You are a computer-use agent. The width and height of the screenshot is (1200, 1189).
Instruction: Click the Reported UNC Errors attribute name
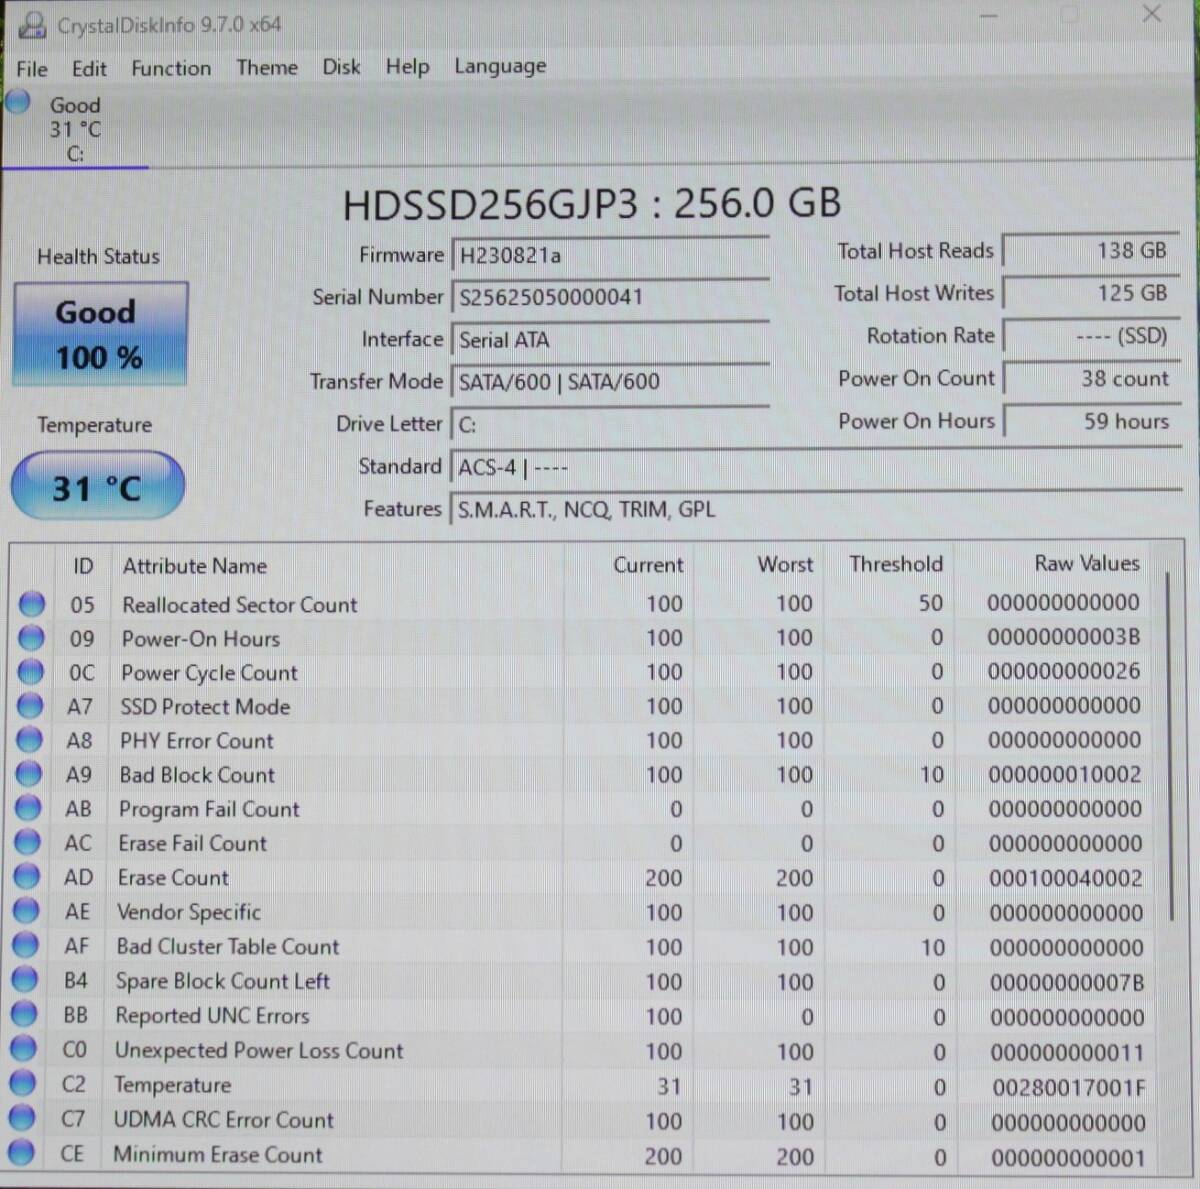(x=212, y=1015)
